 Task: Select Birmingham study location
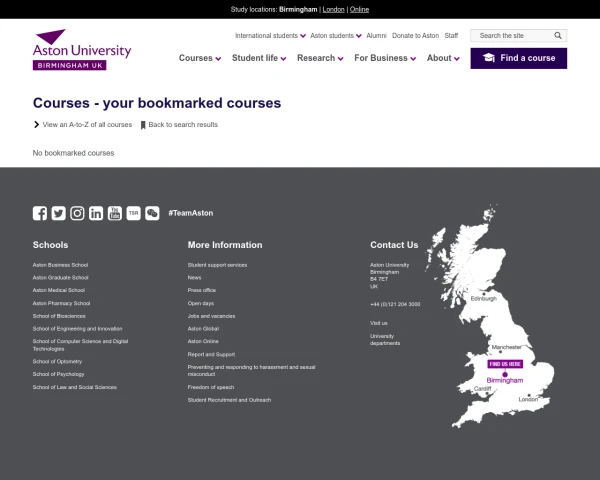click(x=298, y=10)
